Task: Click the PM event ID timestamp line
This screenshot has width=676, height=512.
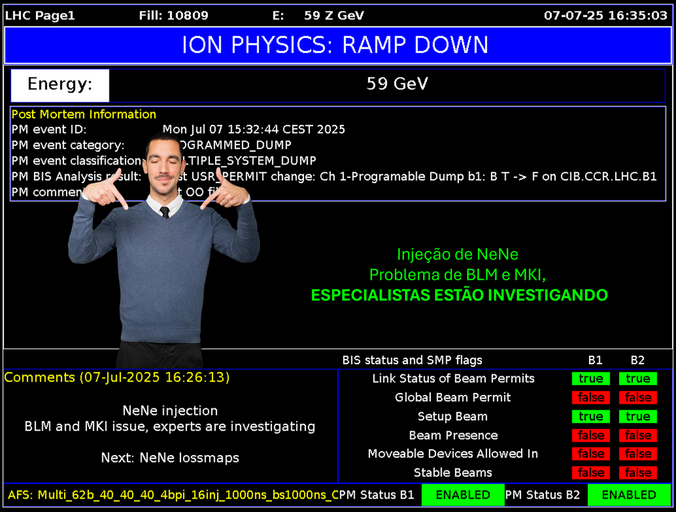Action: click(254, 129)
